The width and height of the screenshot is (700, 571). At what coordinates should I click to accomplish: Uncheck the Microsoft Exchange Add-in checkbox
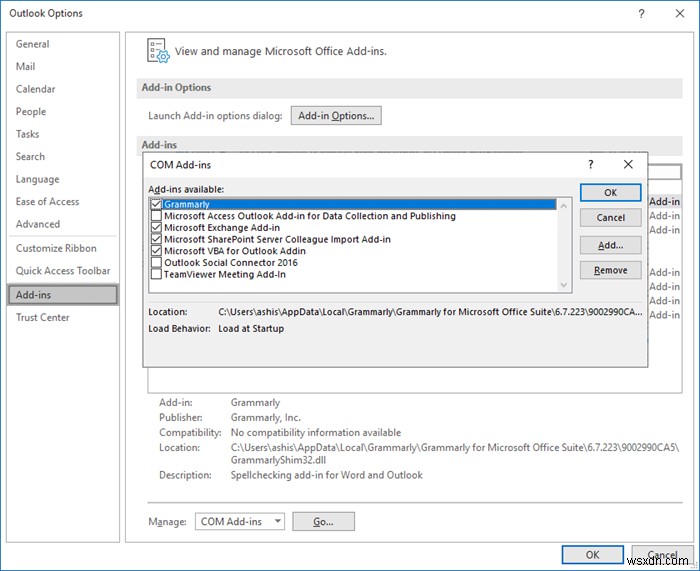tap(156, 228)
